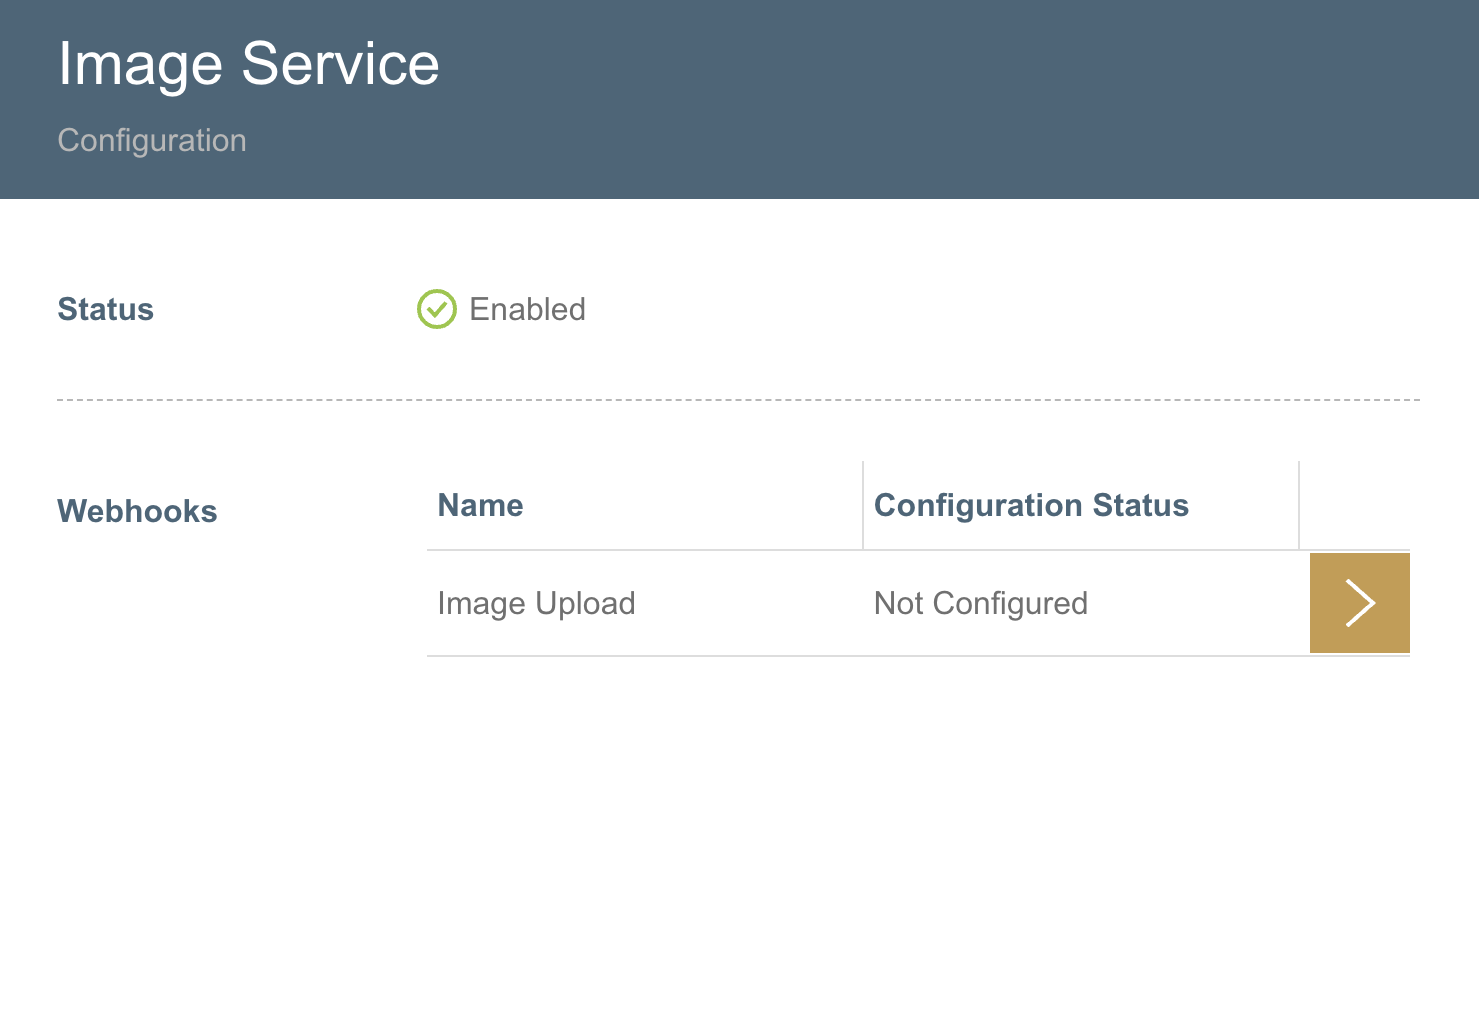The height and width of the screenshot is (1018, 1479).
Task: Click empty space right of Enabled text
Action: point(950,309)
